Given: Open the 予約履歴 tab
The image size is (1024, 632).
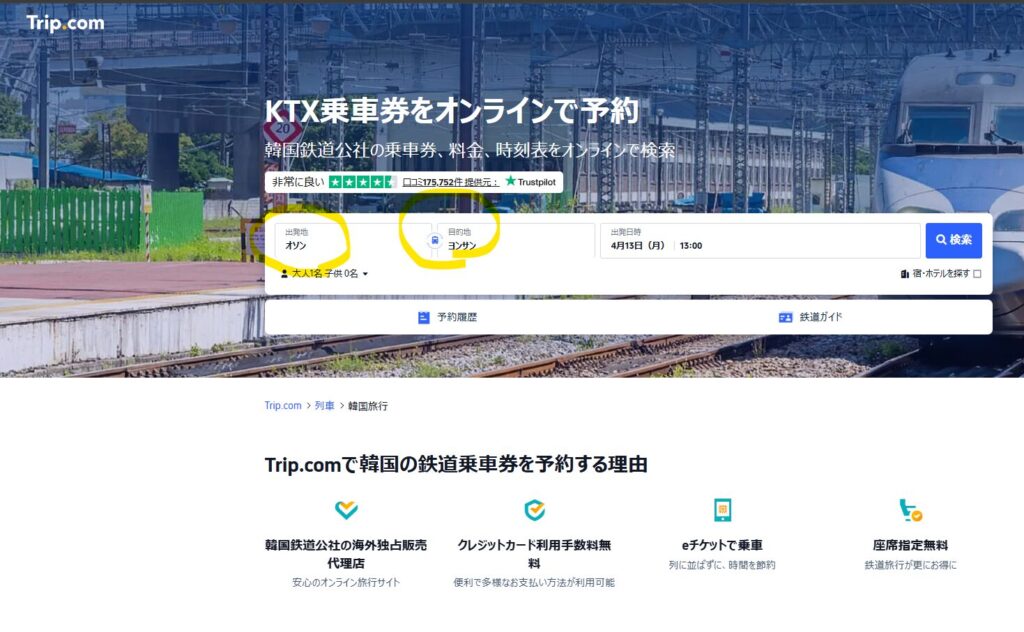Looking at the screenshot, I should (447, 317).
